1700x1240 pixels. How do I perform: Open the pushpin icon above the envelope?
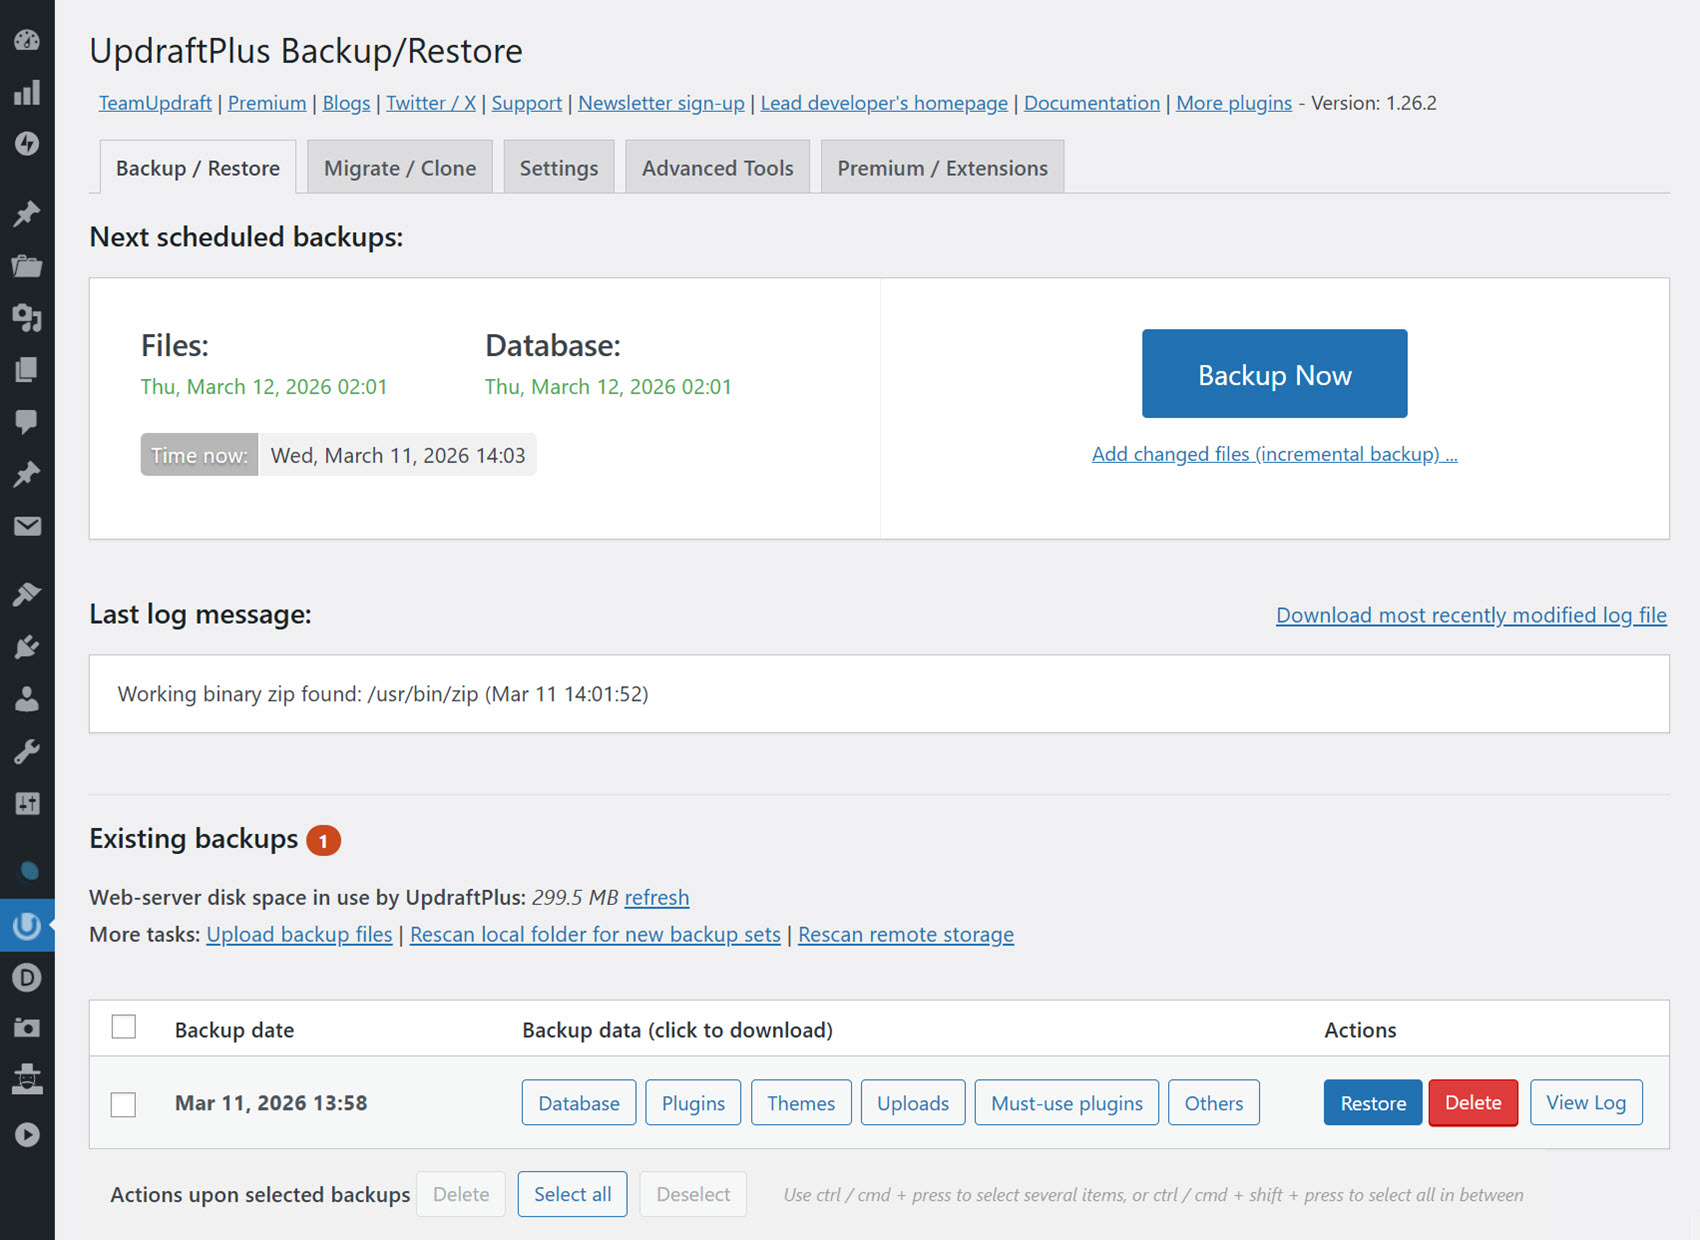(27, 473)
